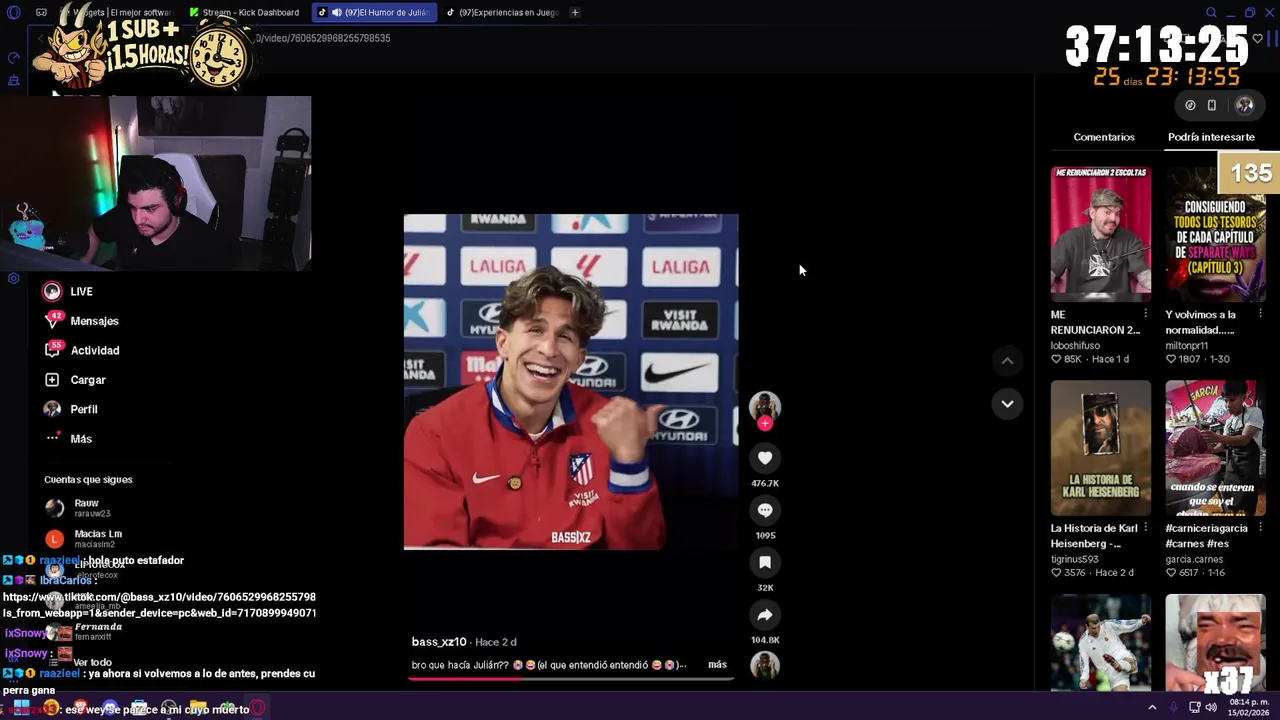Open options for the Y volvimos a la normalidad video
Screen dimensions: 1280x720
tap(1260, 314)
